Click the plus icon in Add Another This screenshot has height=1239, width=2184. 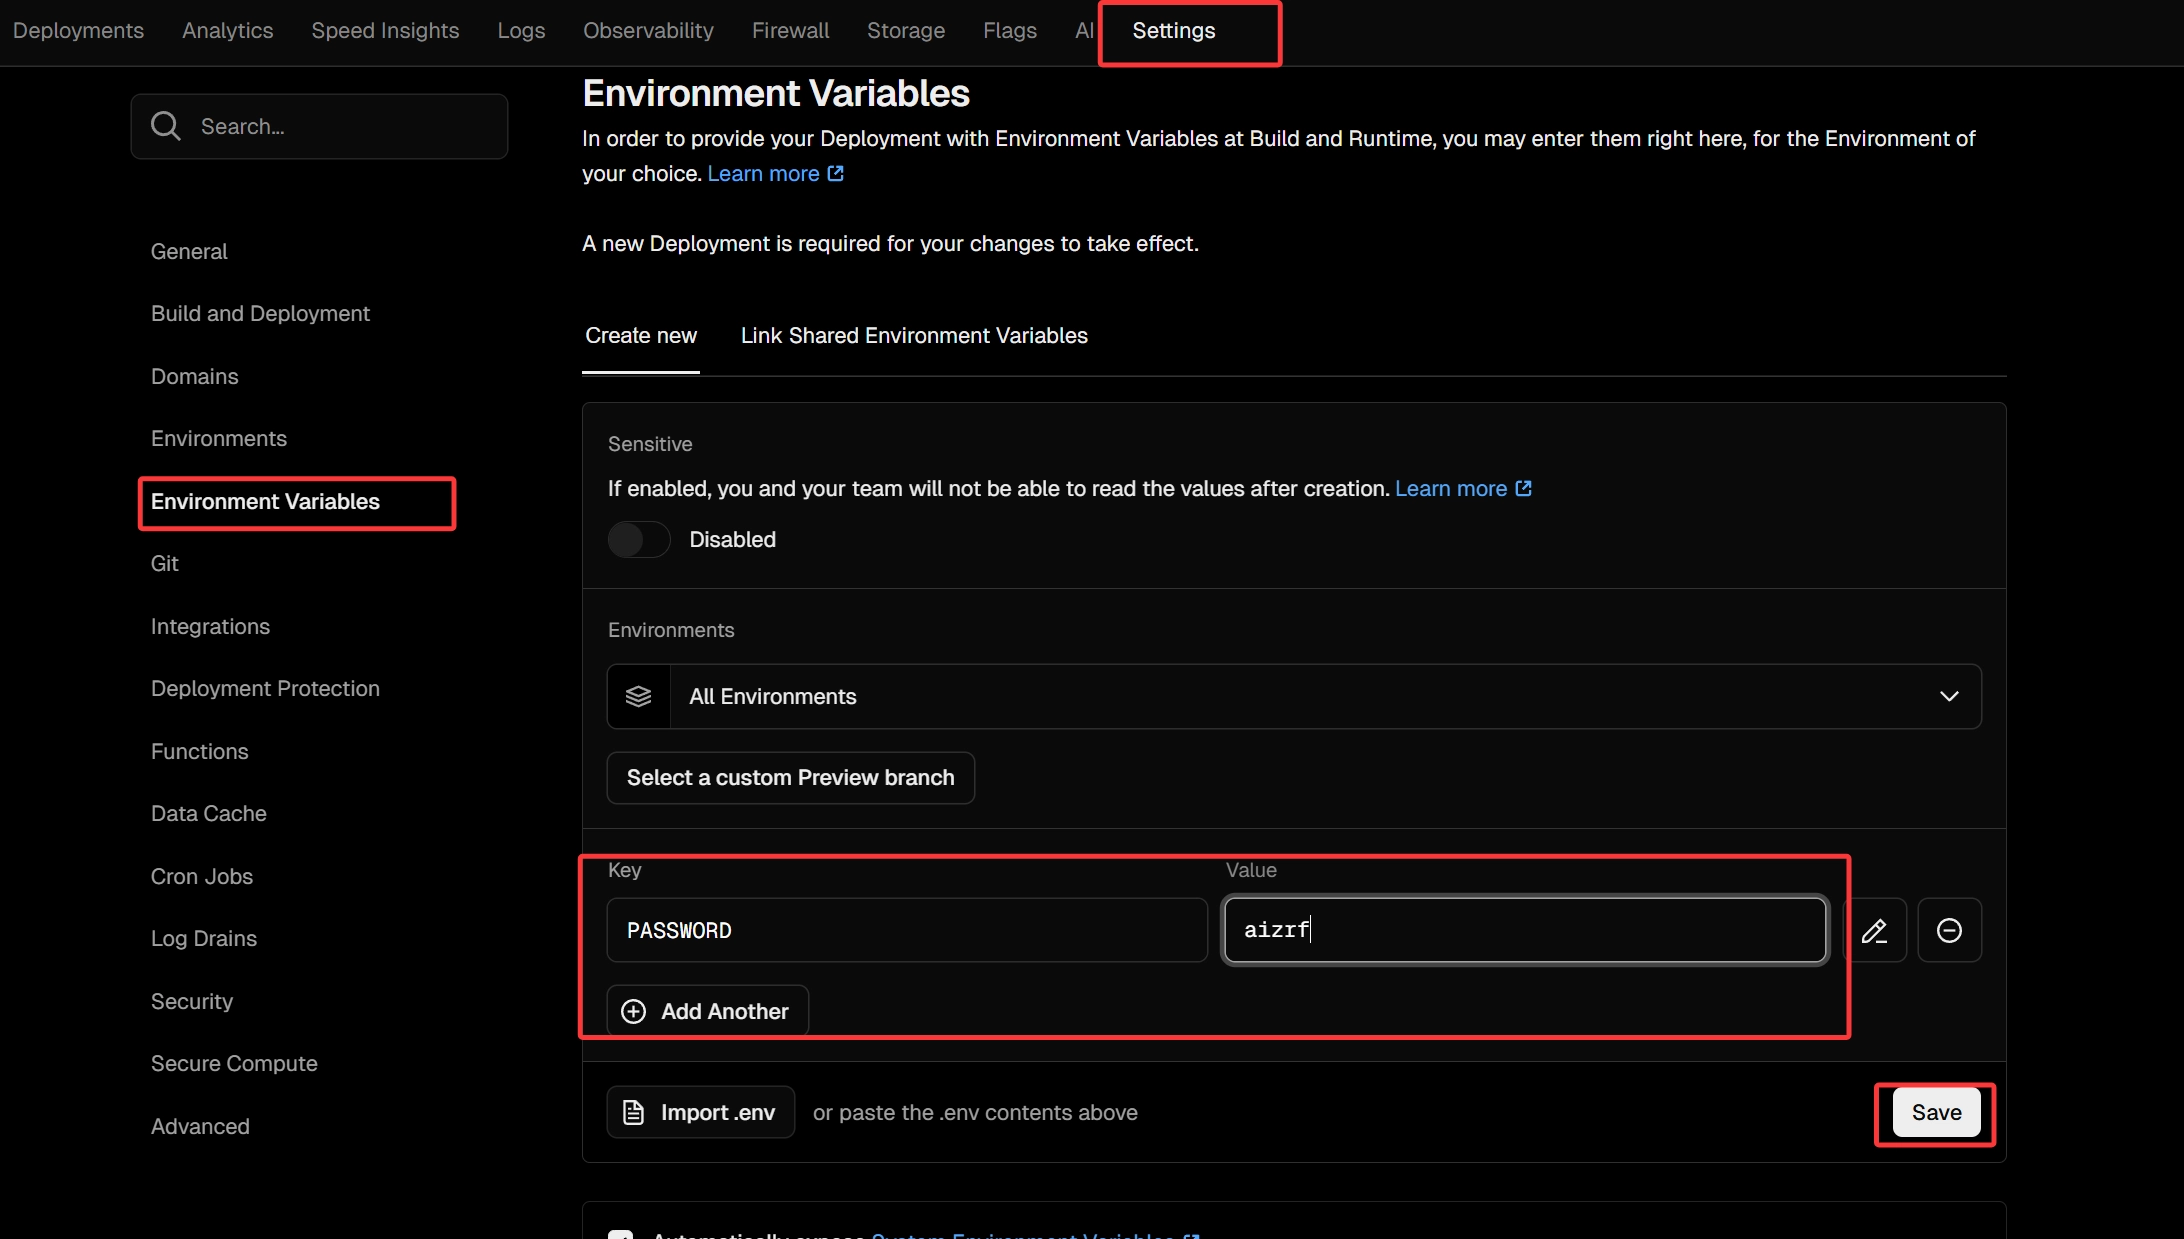click(634, 1012)
